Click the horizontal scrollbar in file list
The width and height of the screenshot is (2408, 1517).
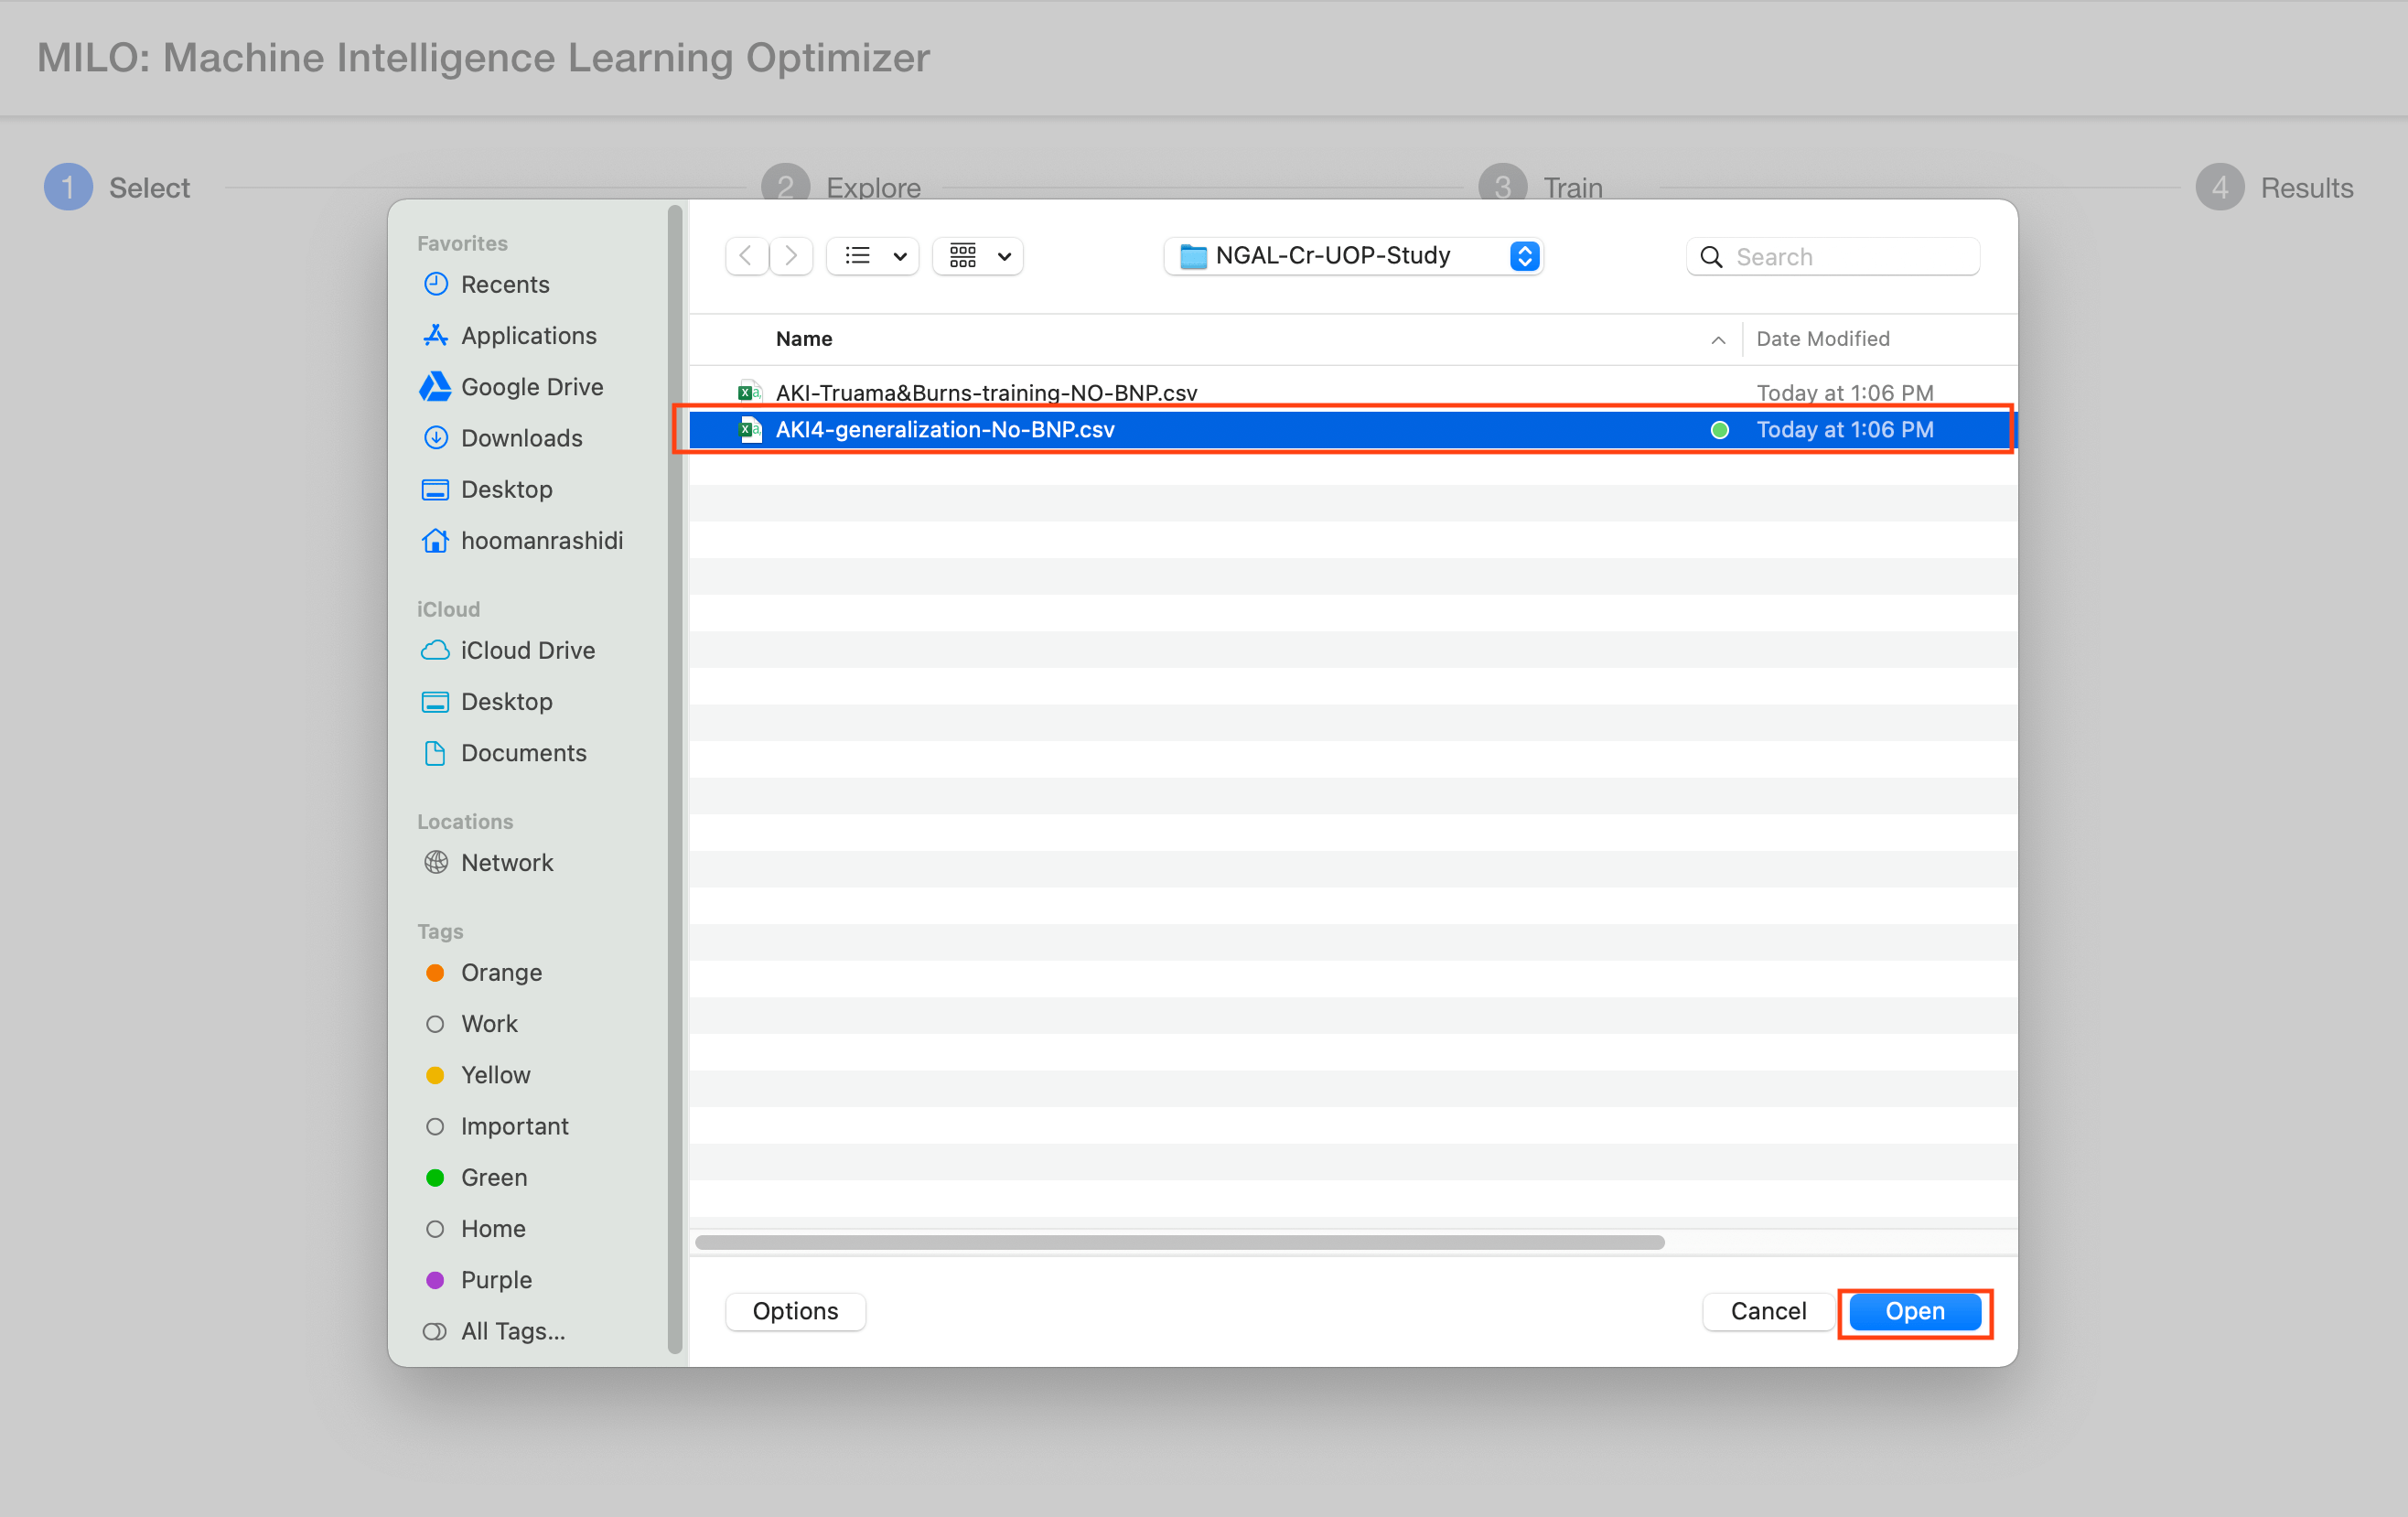tap(1180, 1242)
